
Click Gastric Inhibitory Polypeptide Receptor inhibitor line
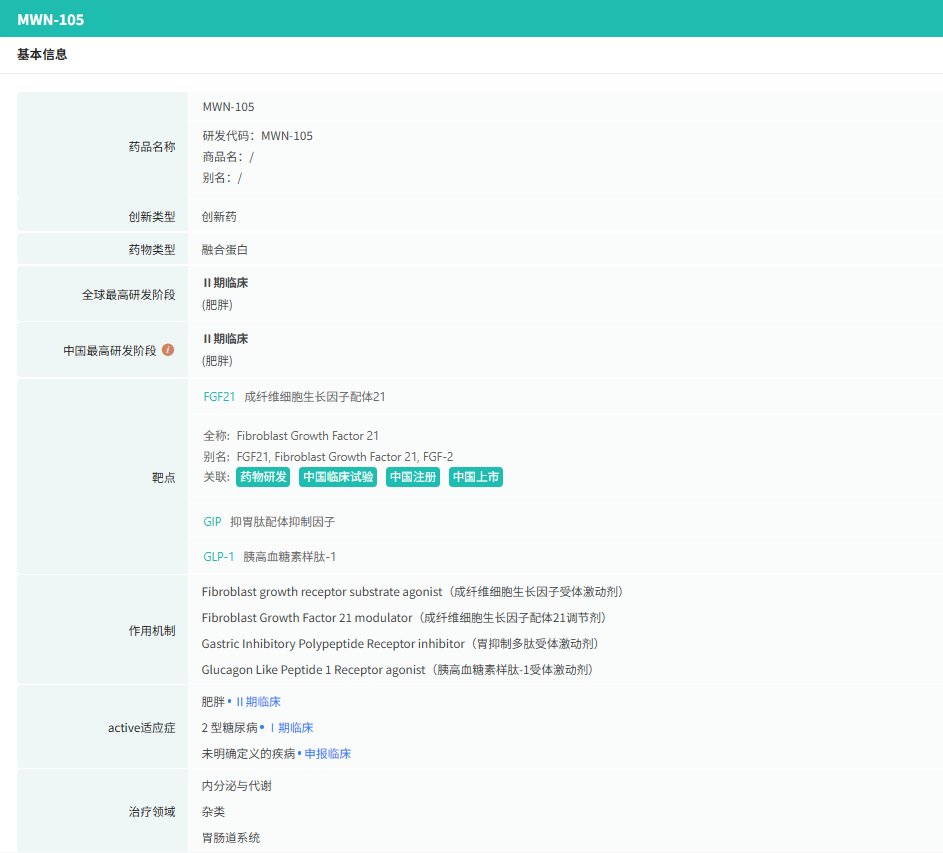tap(402, 643)
